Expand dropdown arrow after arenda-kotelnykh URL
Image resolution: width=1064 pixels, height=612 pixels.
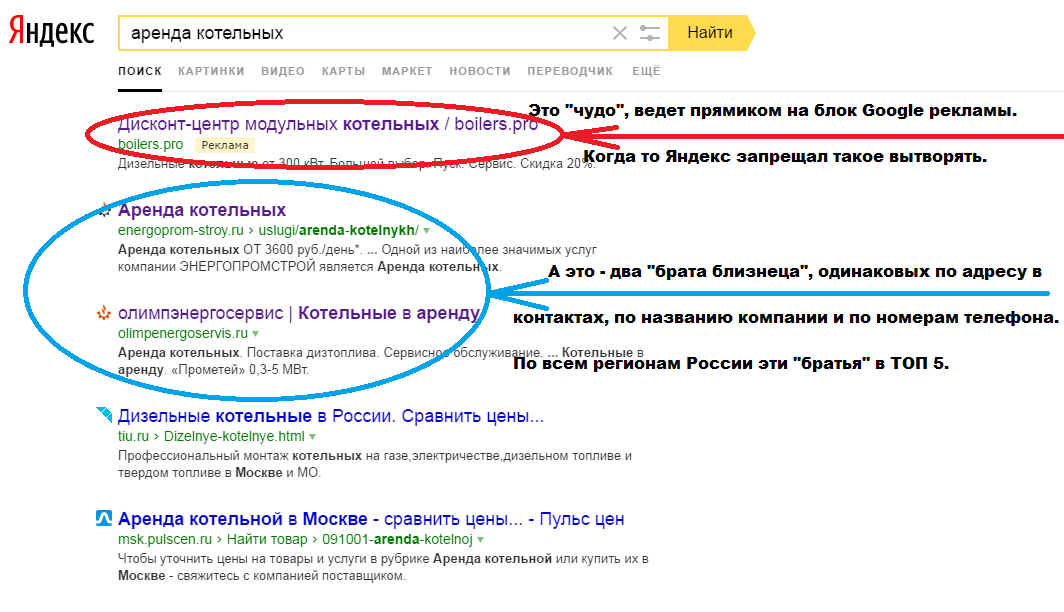tap(427, 231)
